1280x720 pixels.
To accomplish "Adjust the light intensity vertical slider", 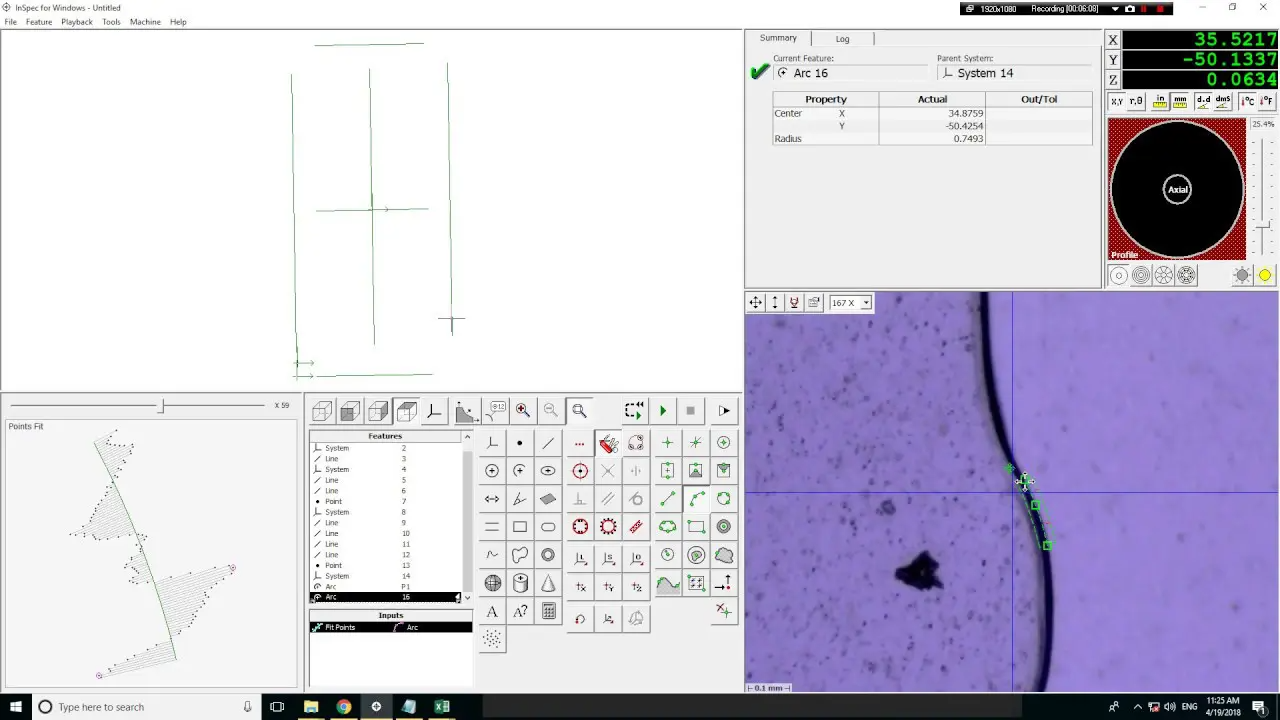I will tap(1263, 226).
